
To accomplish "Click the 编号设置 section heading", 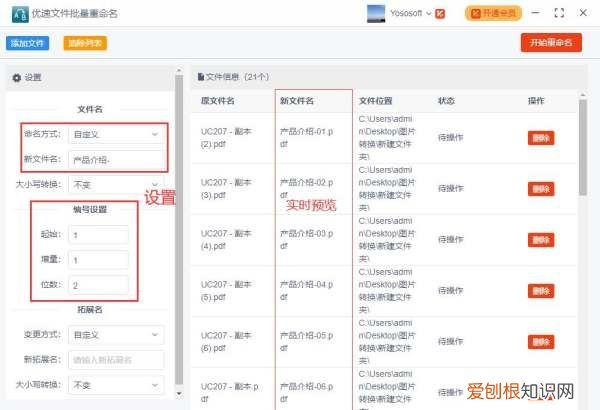I will click(90, 209).
